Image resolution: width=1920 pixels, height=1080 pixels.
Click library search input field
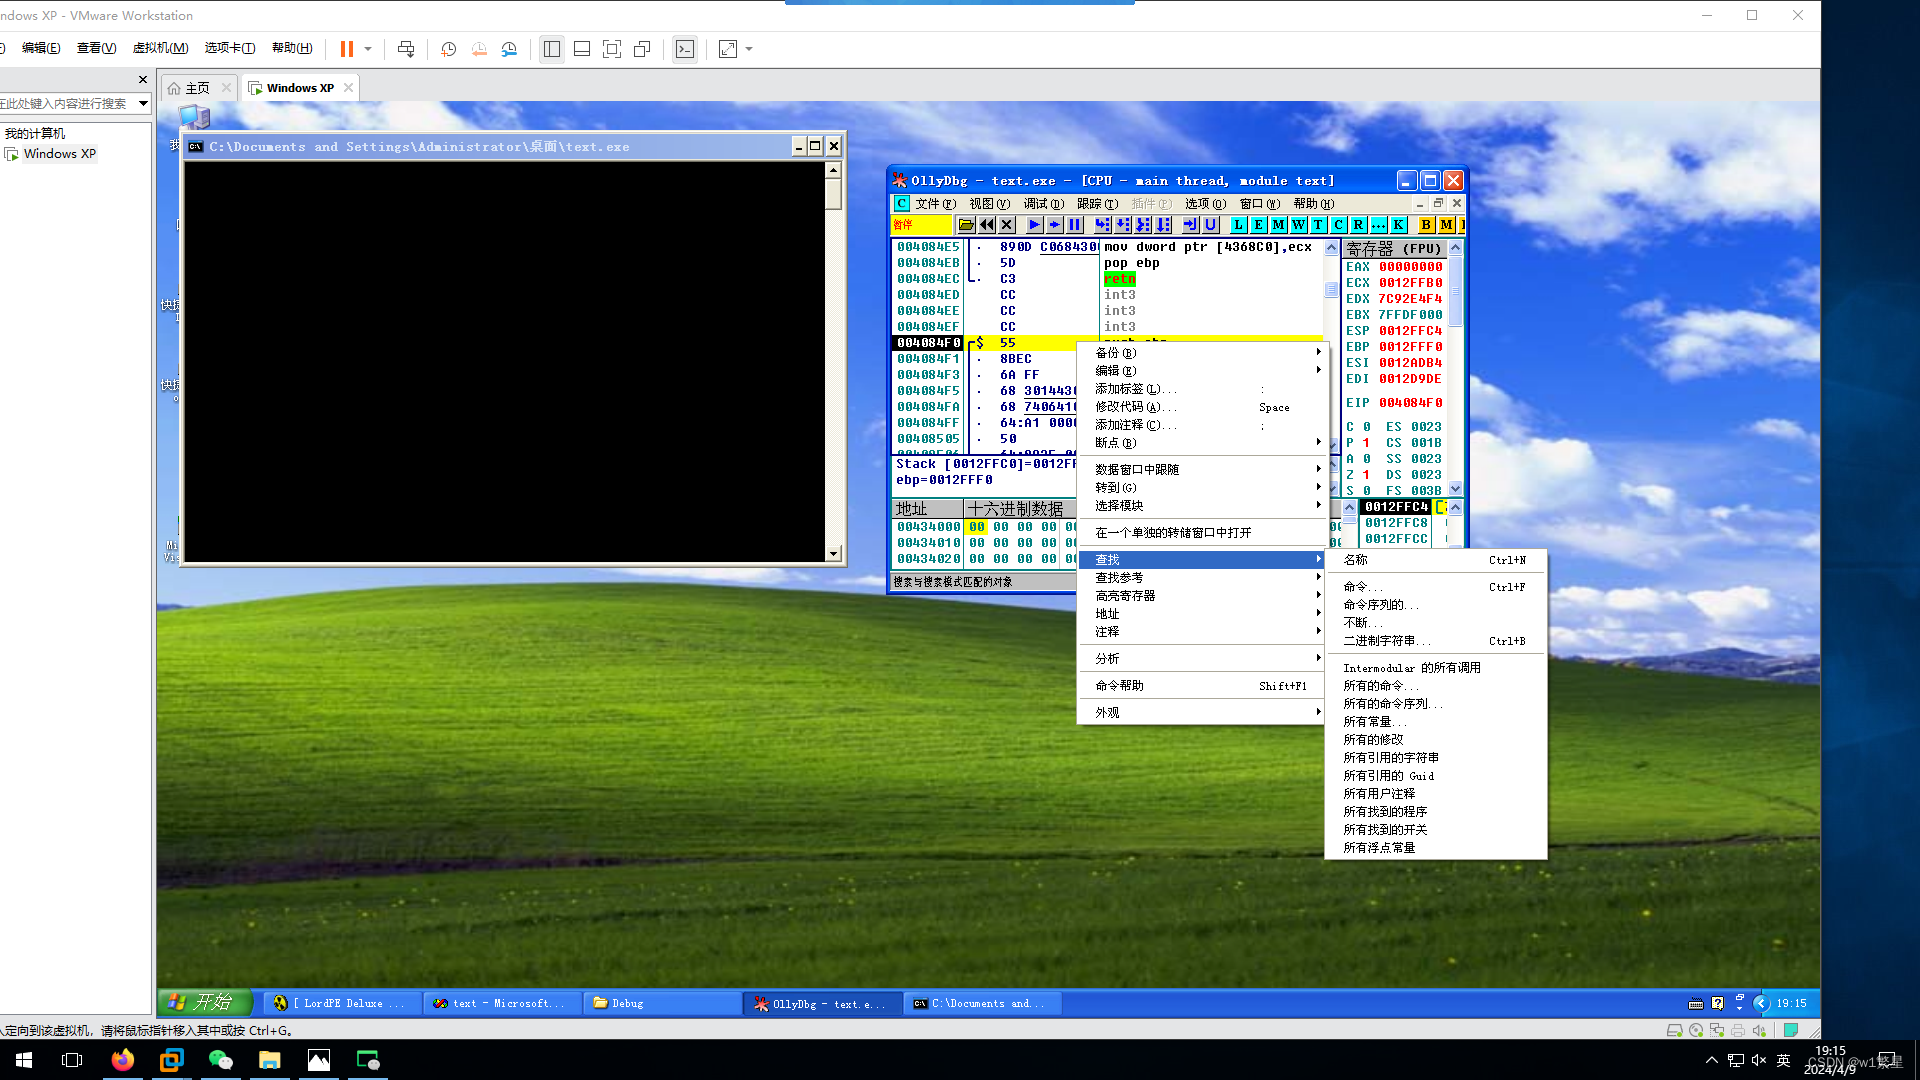[67, 103]
